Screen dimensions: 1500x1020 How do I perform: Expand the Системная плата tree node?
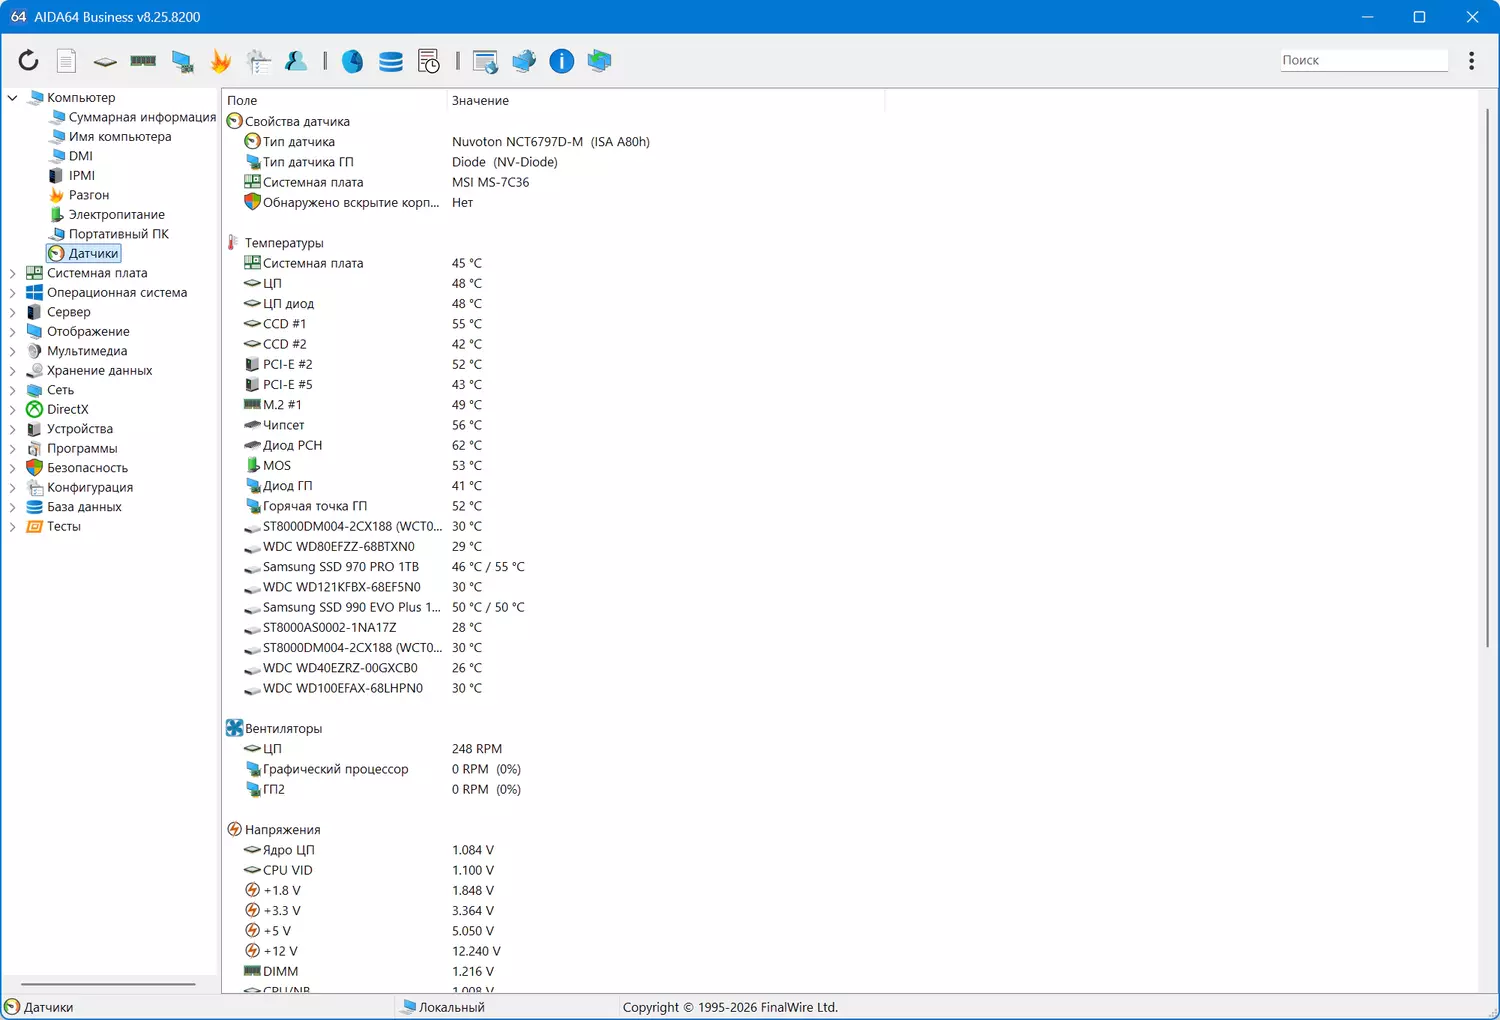point(13,273)
